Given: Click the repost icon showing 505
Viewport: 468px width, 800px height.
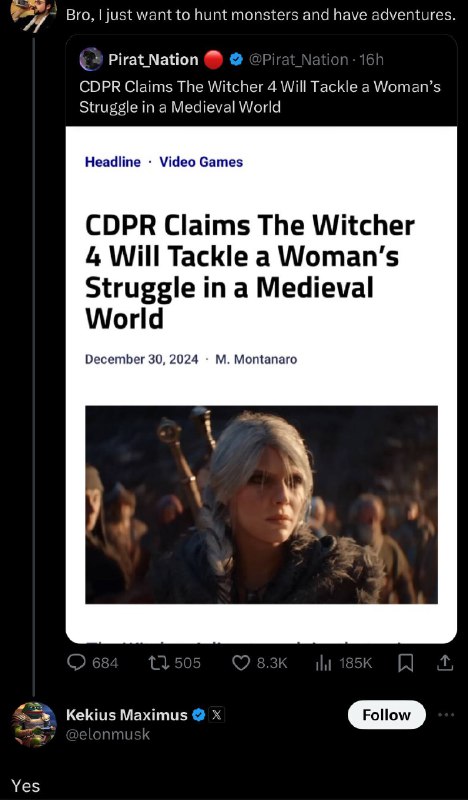Looking at the screenshot, I should [156, 663].
